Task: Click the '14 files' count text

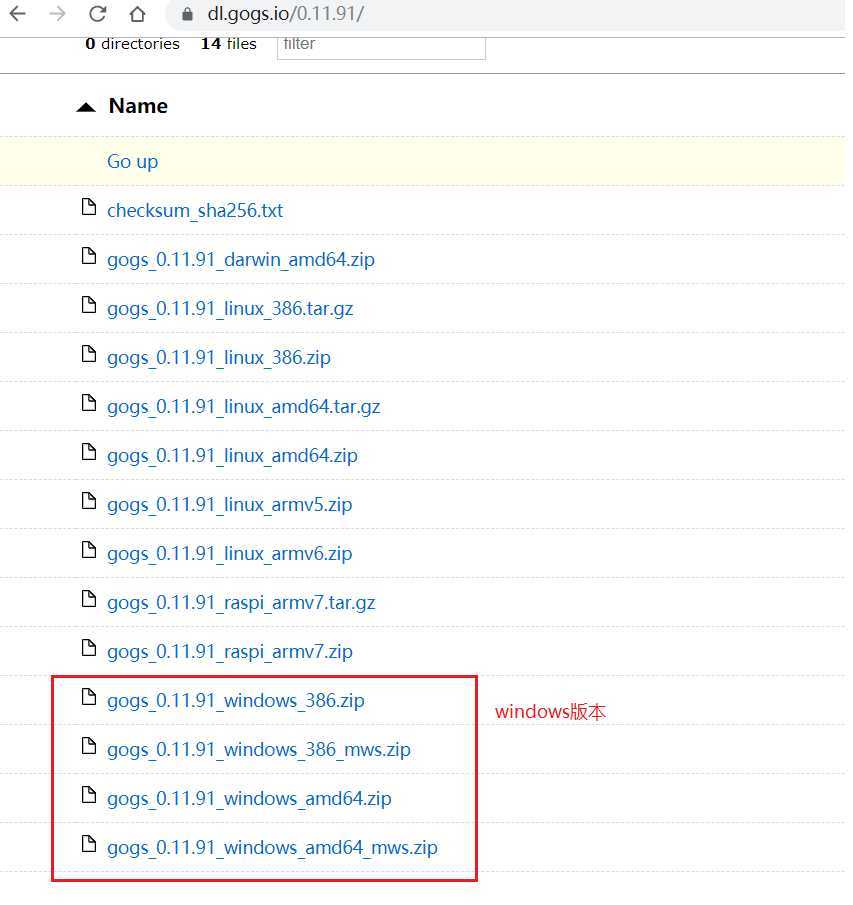Action: click(x=229, y=44)
